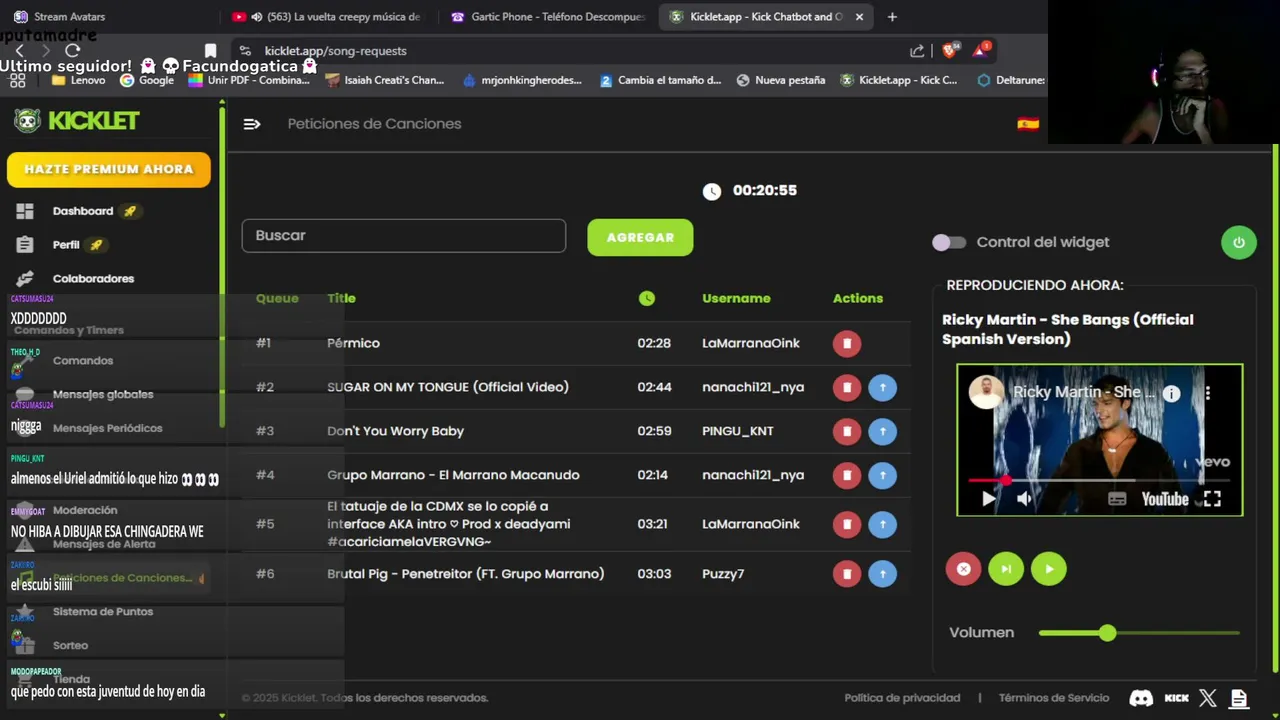The height and width of the screenshot is (720, 1280).
Task: Click the Username column header
Action: [736, 298]
